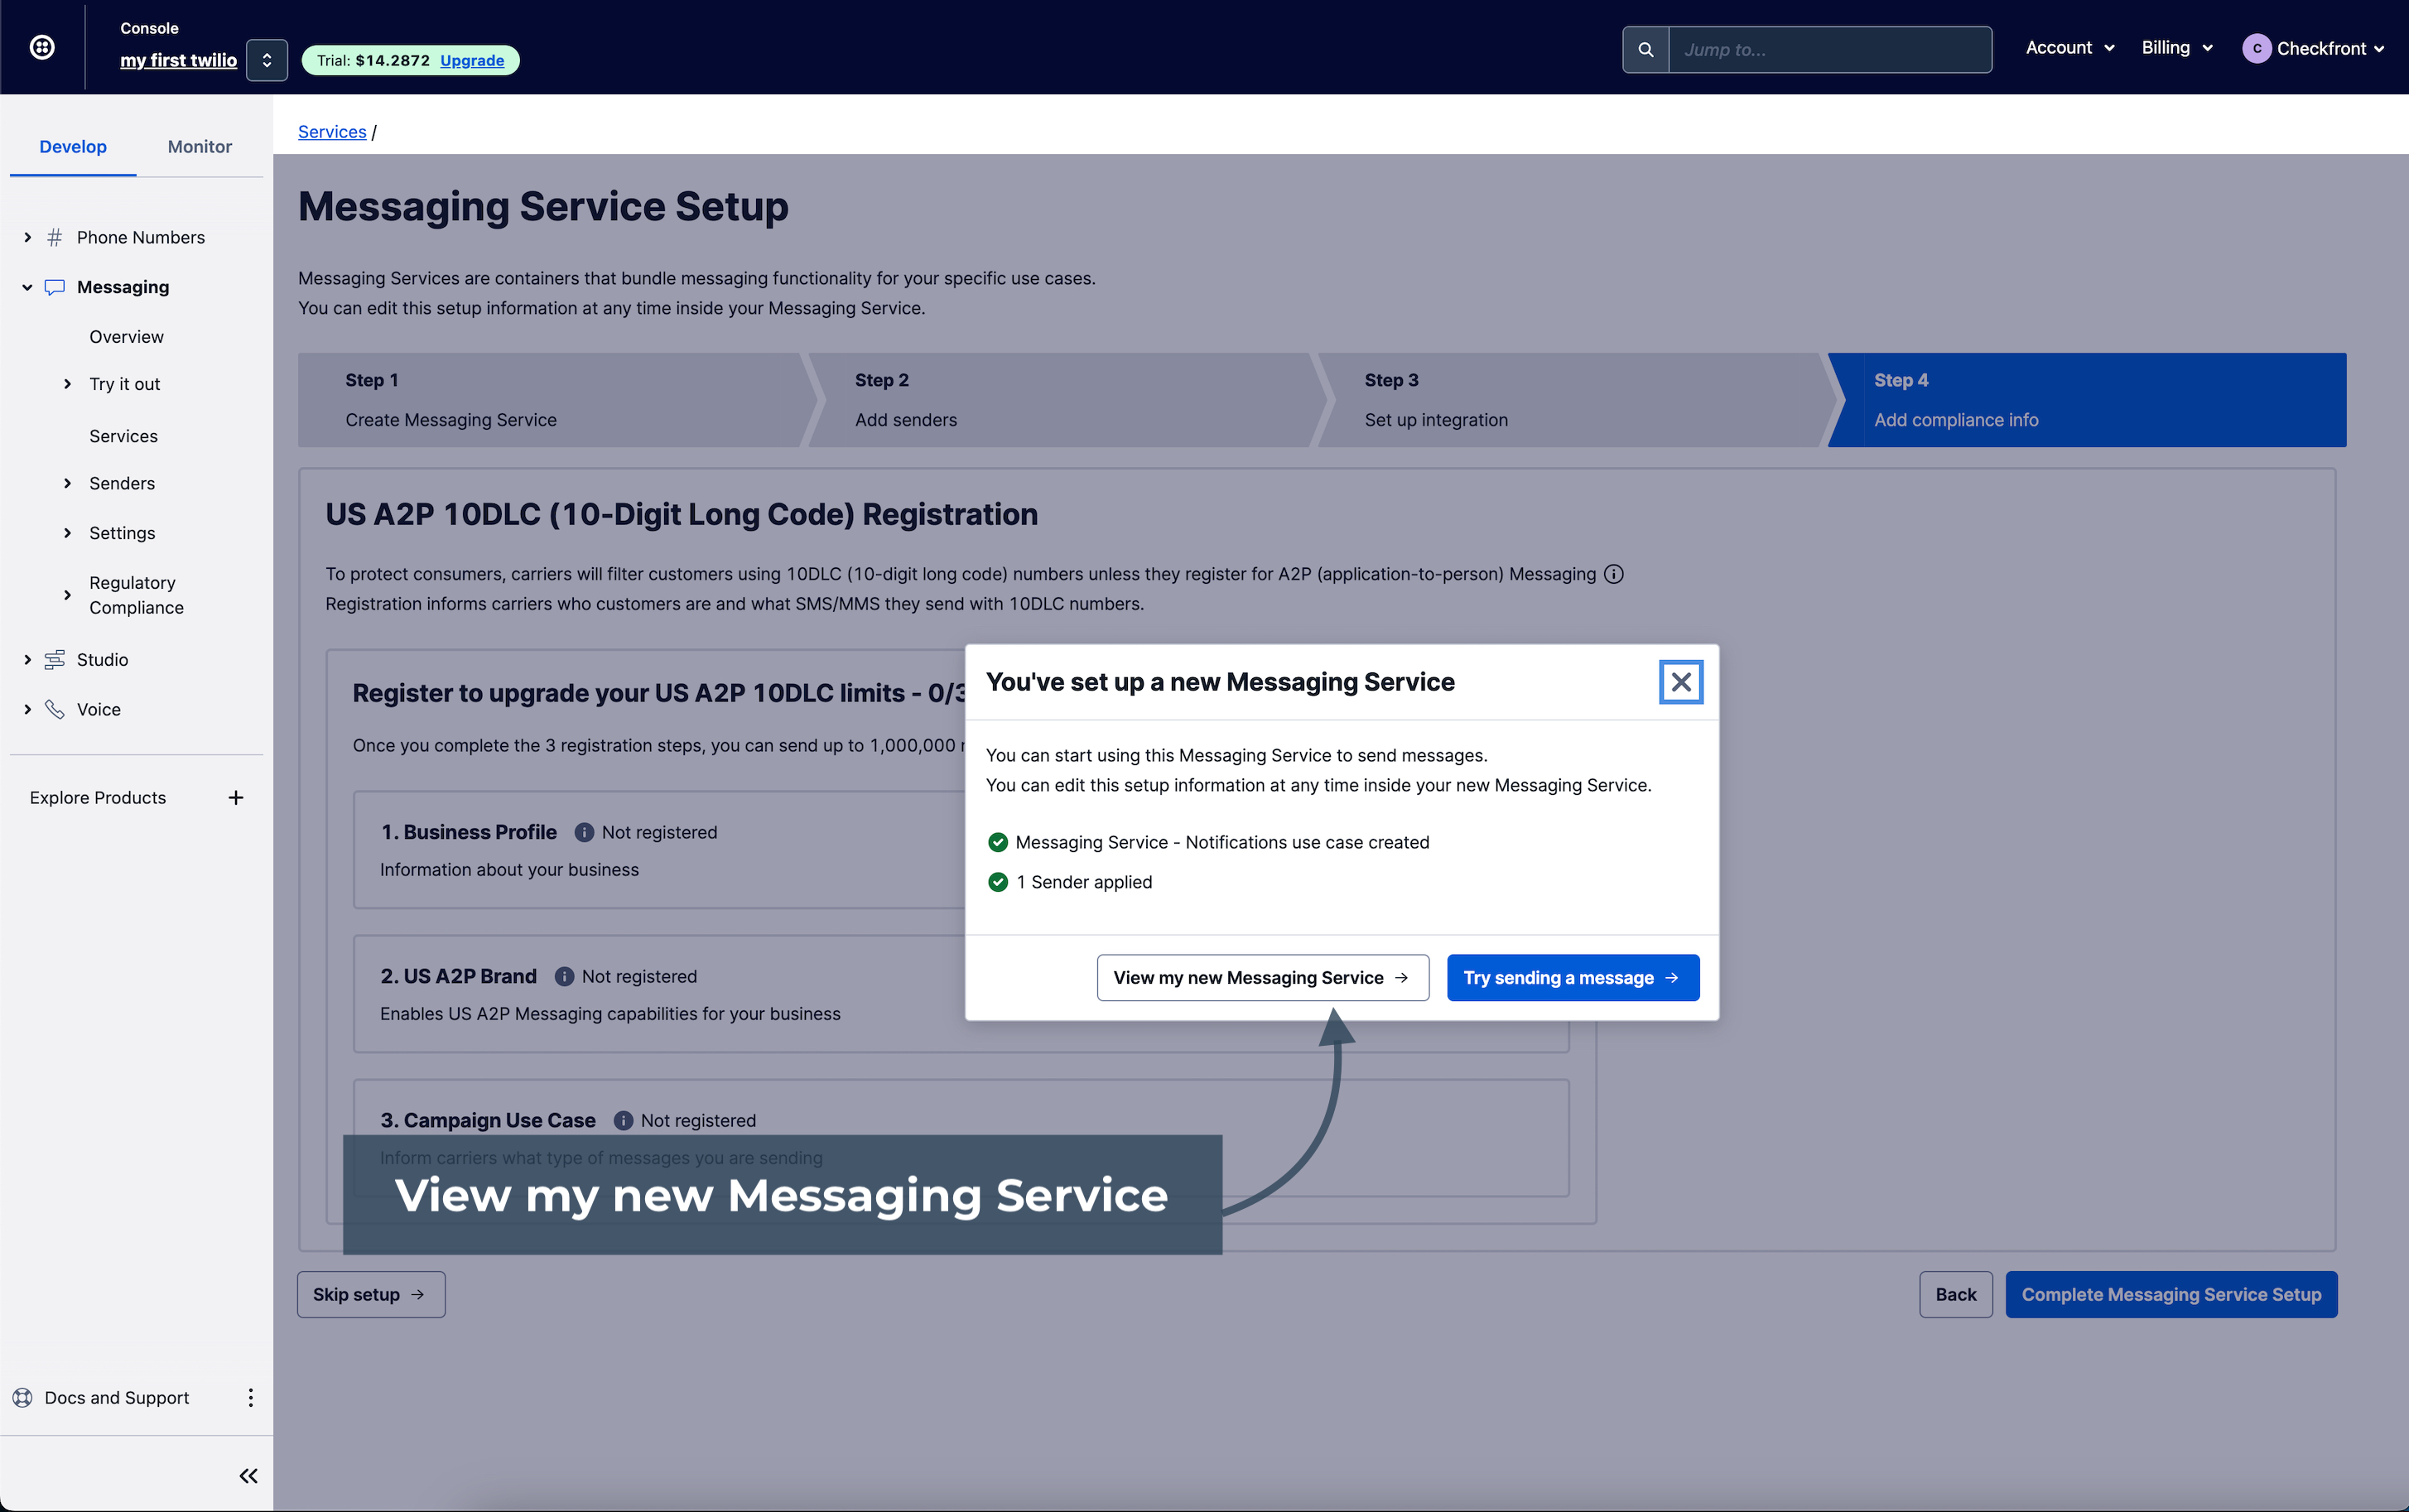The height and width of the screenshot is (1512, 2409).
Task: Click the 1. Business Profile heading
Action: click(468, 832)
